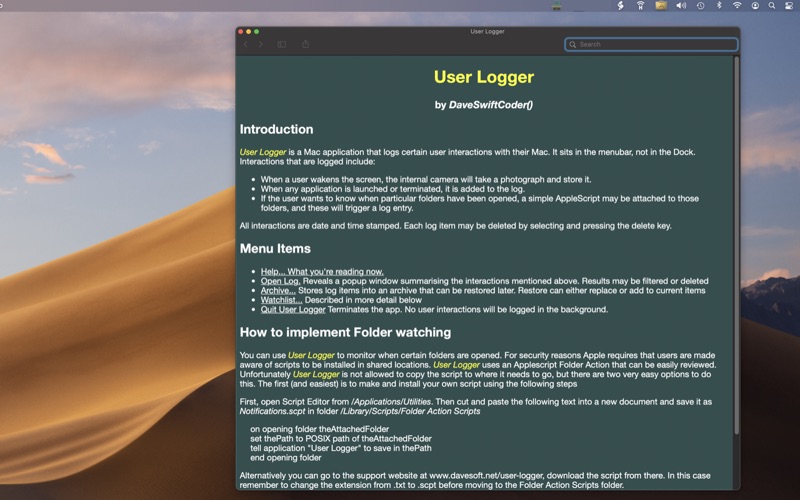Open the volume control in the menubar
Image resolution: width=800 pixels, height=500 pixels.
tap(681, 6)
